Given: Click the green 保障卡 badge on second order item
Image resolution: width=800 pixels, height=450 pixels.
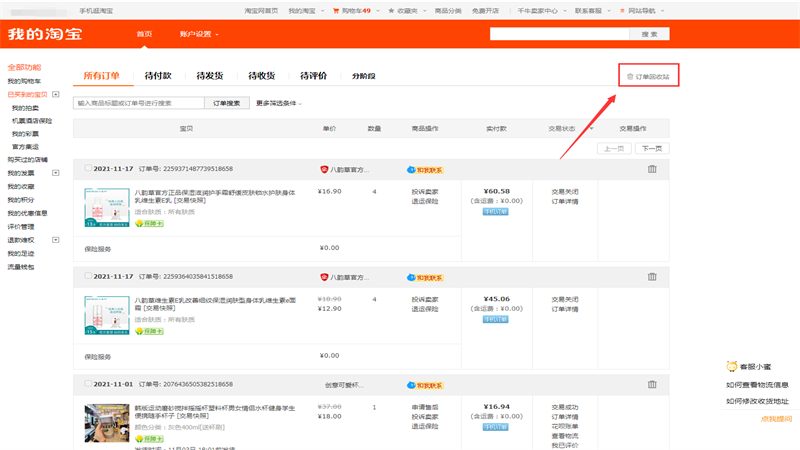Looking at the screenshot, I should click(149, 331).
